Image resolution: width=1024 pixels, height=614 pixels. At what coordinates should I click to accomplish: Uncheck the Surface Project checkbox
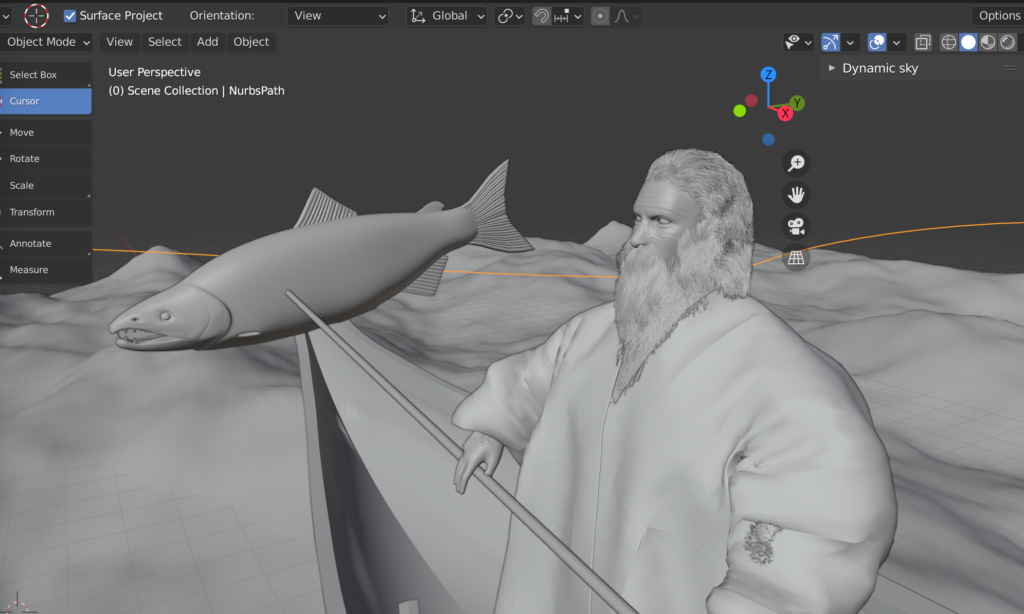[70, 16]
